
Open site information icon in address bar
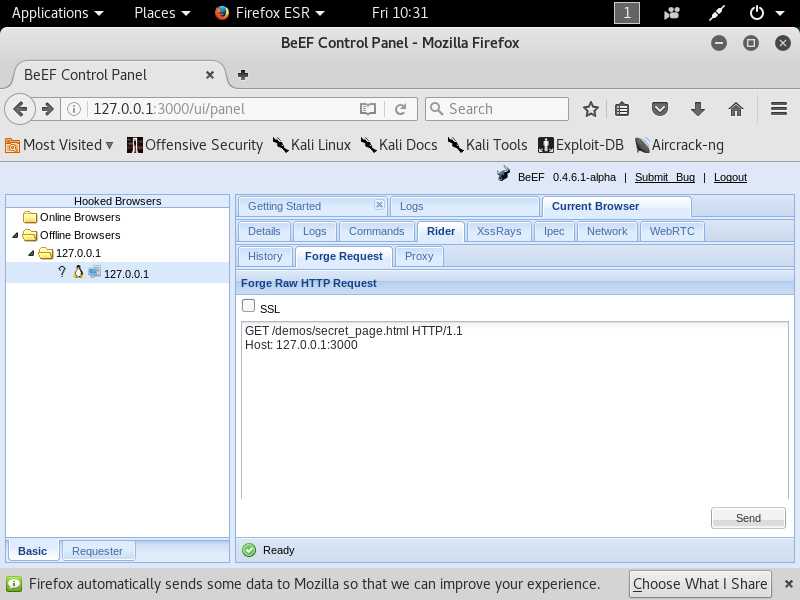tap(73, 109)
